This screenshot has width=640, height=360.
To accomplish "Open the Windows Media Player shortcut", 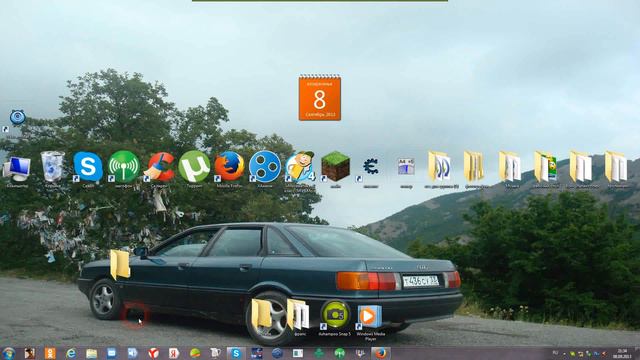I will [x=369, y=317].
